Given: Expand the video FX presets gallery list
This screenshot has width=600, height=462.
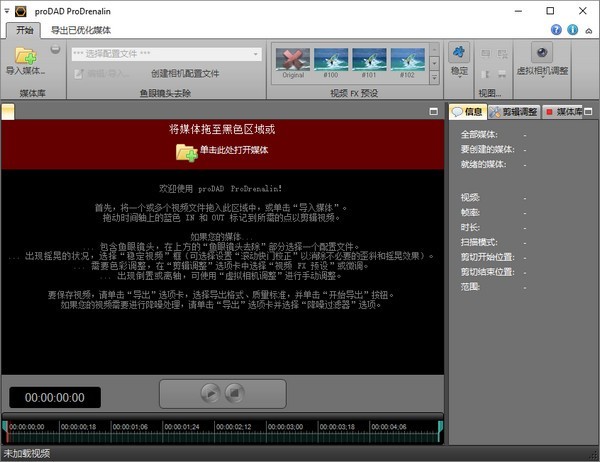Looking at the screenshot, I should tap(432, 75).
